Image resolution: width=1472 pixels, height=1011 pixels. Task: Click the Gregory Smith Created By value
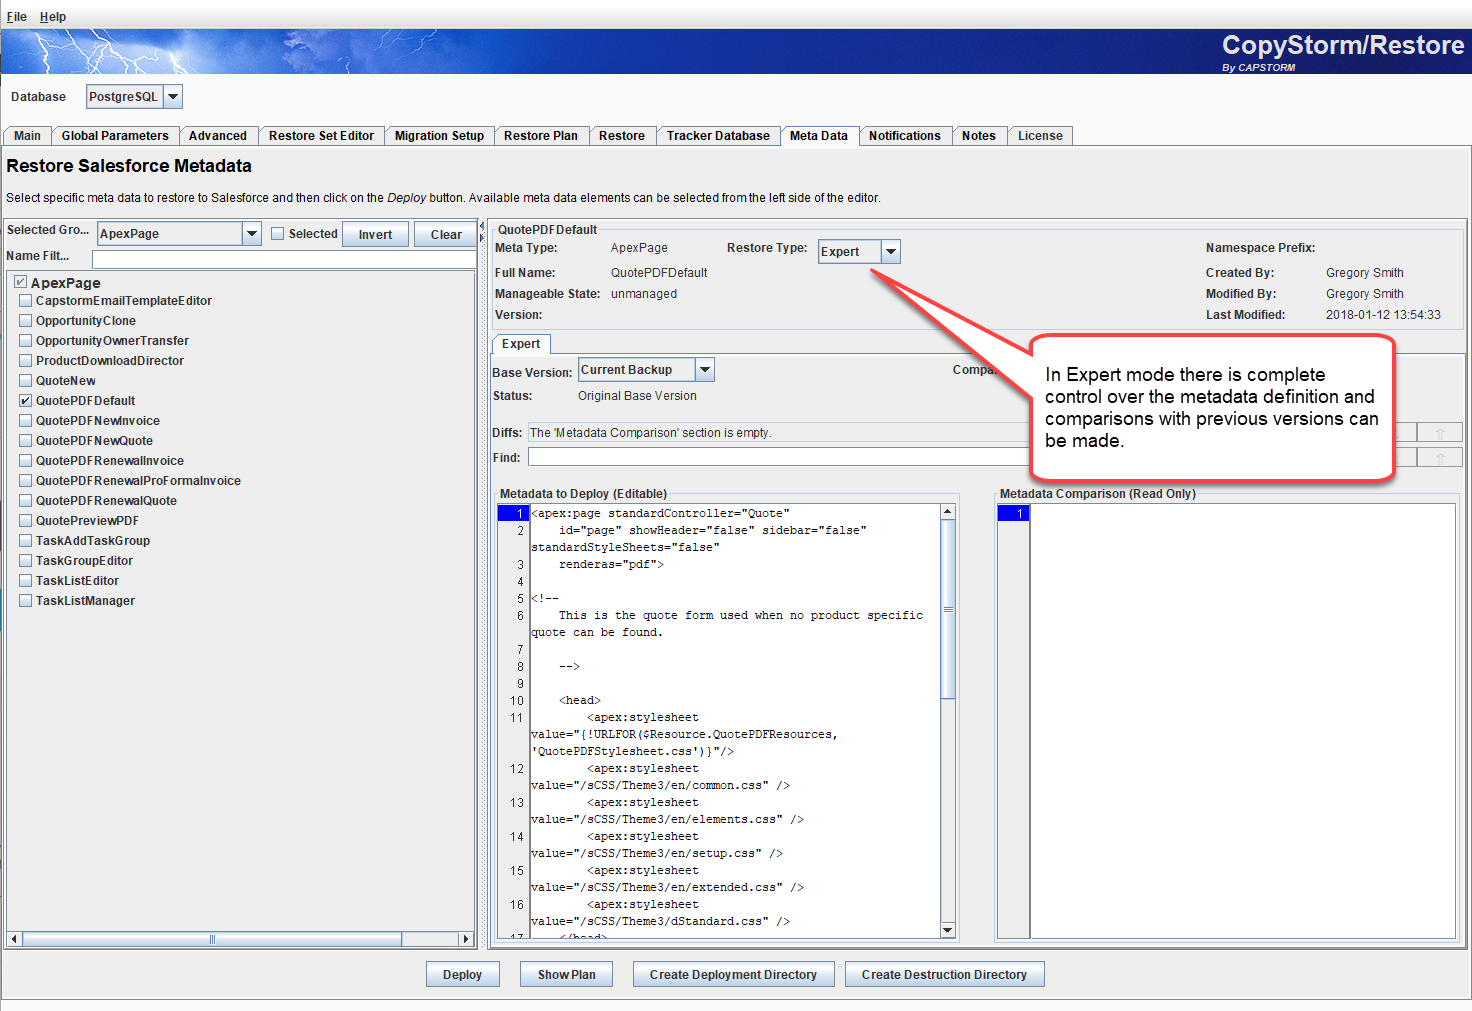tap(1365, 273)
